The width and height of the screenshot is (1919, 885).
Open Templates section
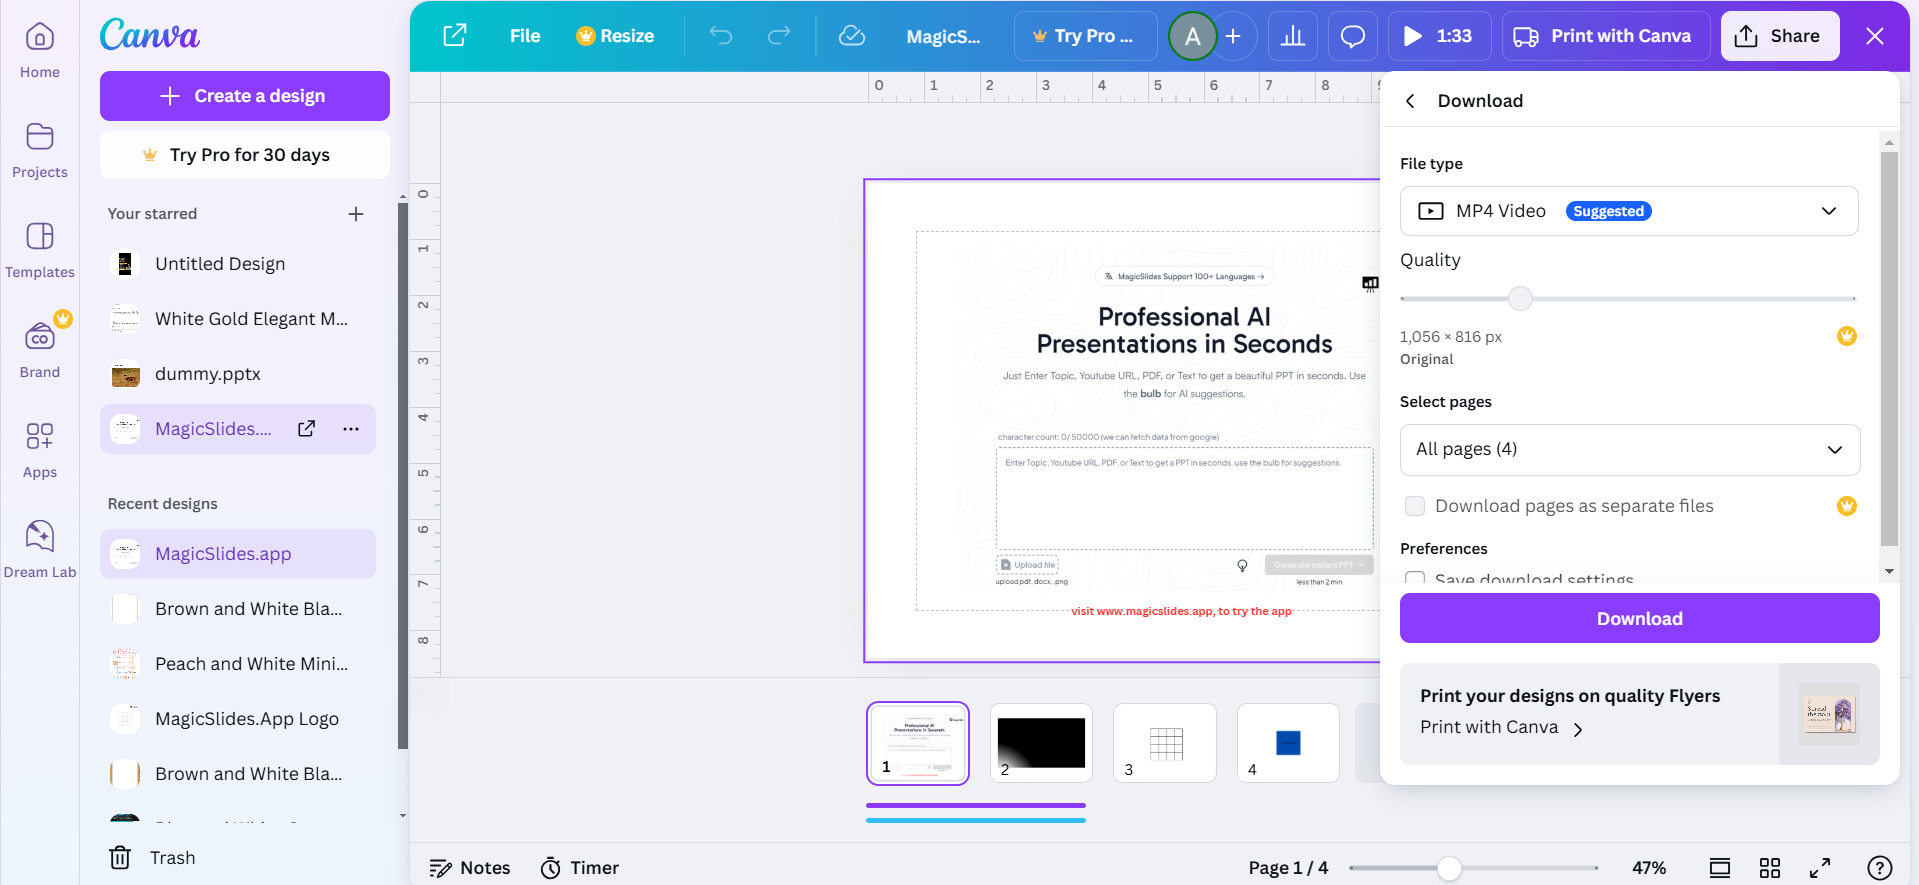pyautogui.click(x=40, y=251)
